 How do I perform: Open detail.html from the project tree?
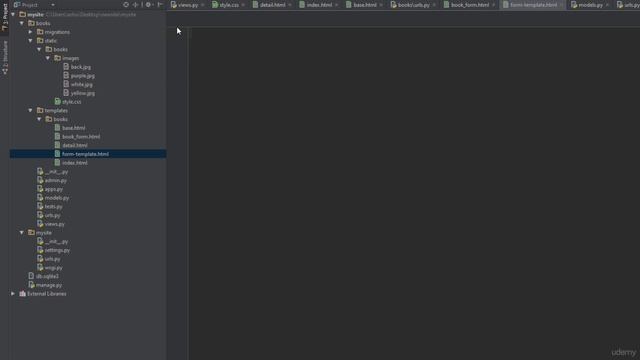[x=75, y=145]
